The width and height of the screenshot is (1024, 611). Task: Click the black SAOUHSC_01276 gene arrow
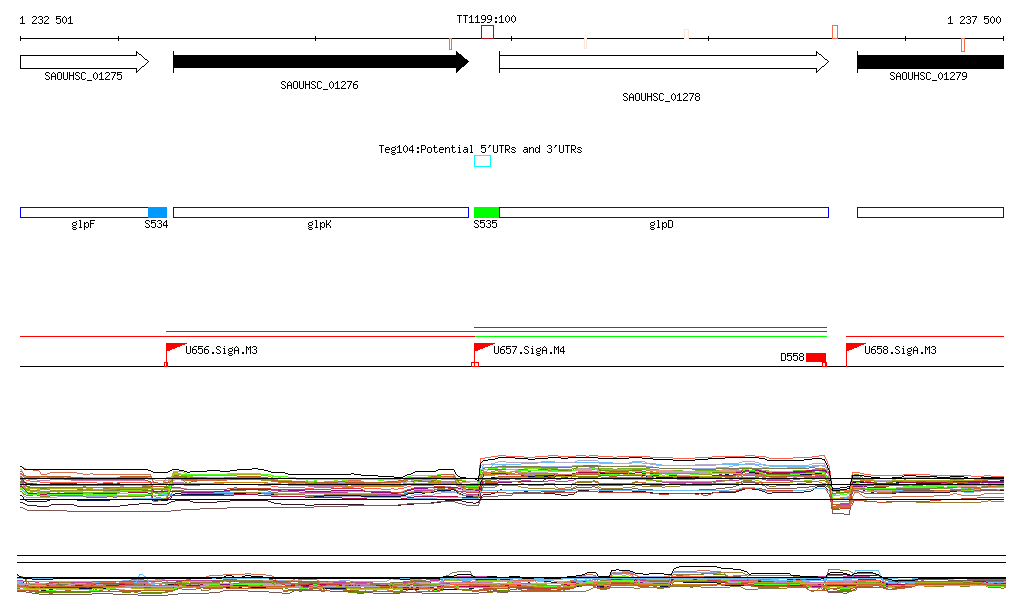tap(320, 63)
